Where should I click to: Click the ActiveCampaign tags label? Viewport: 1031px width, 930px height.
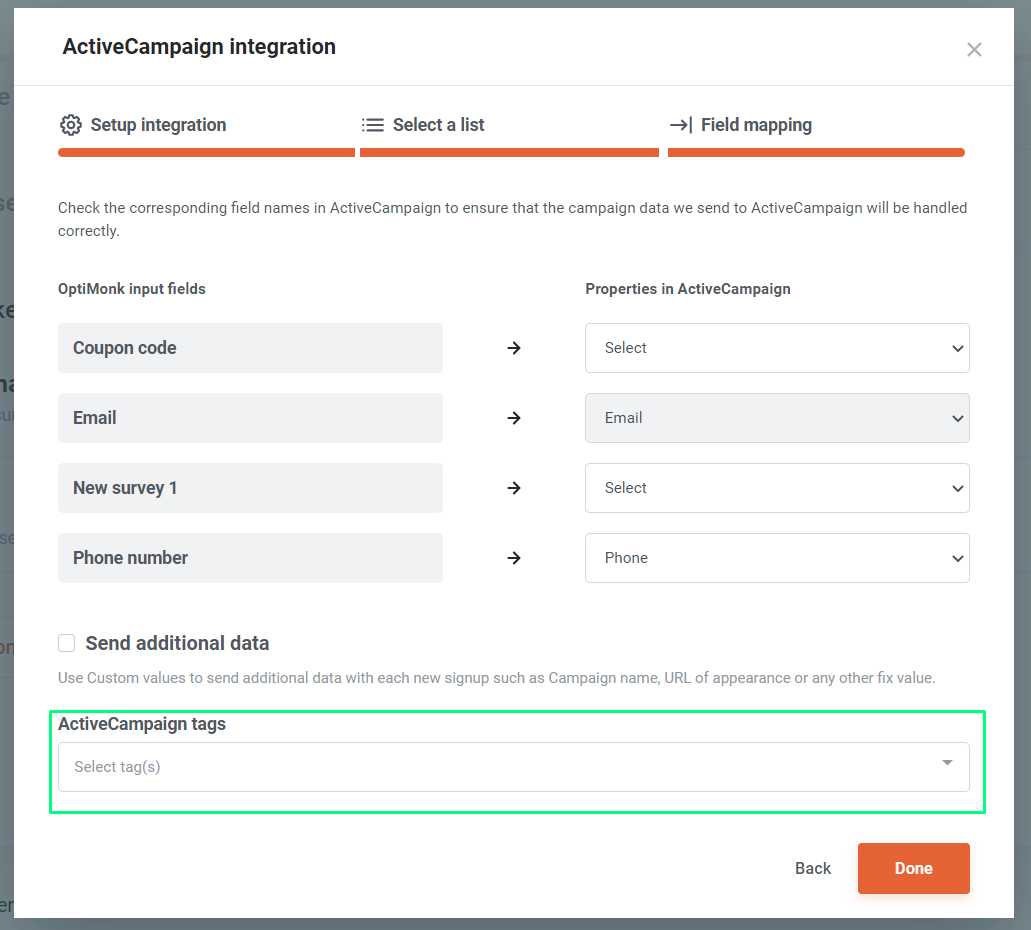[x=141, y=724]
